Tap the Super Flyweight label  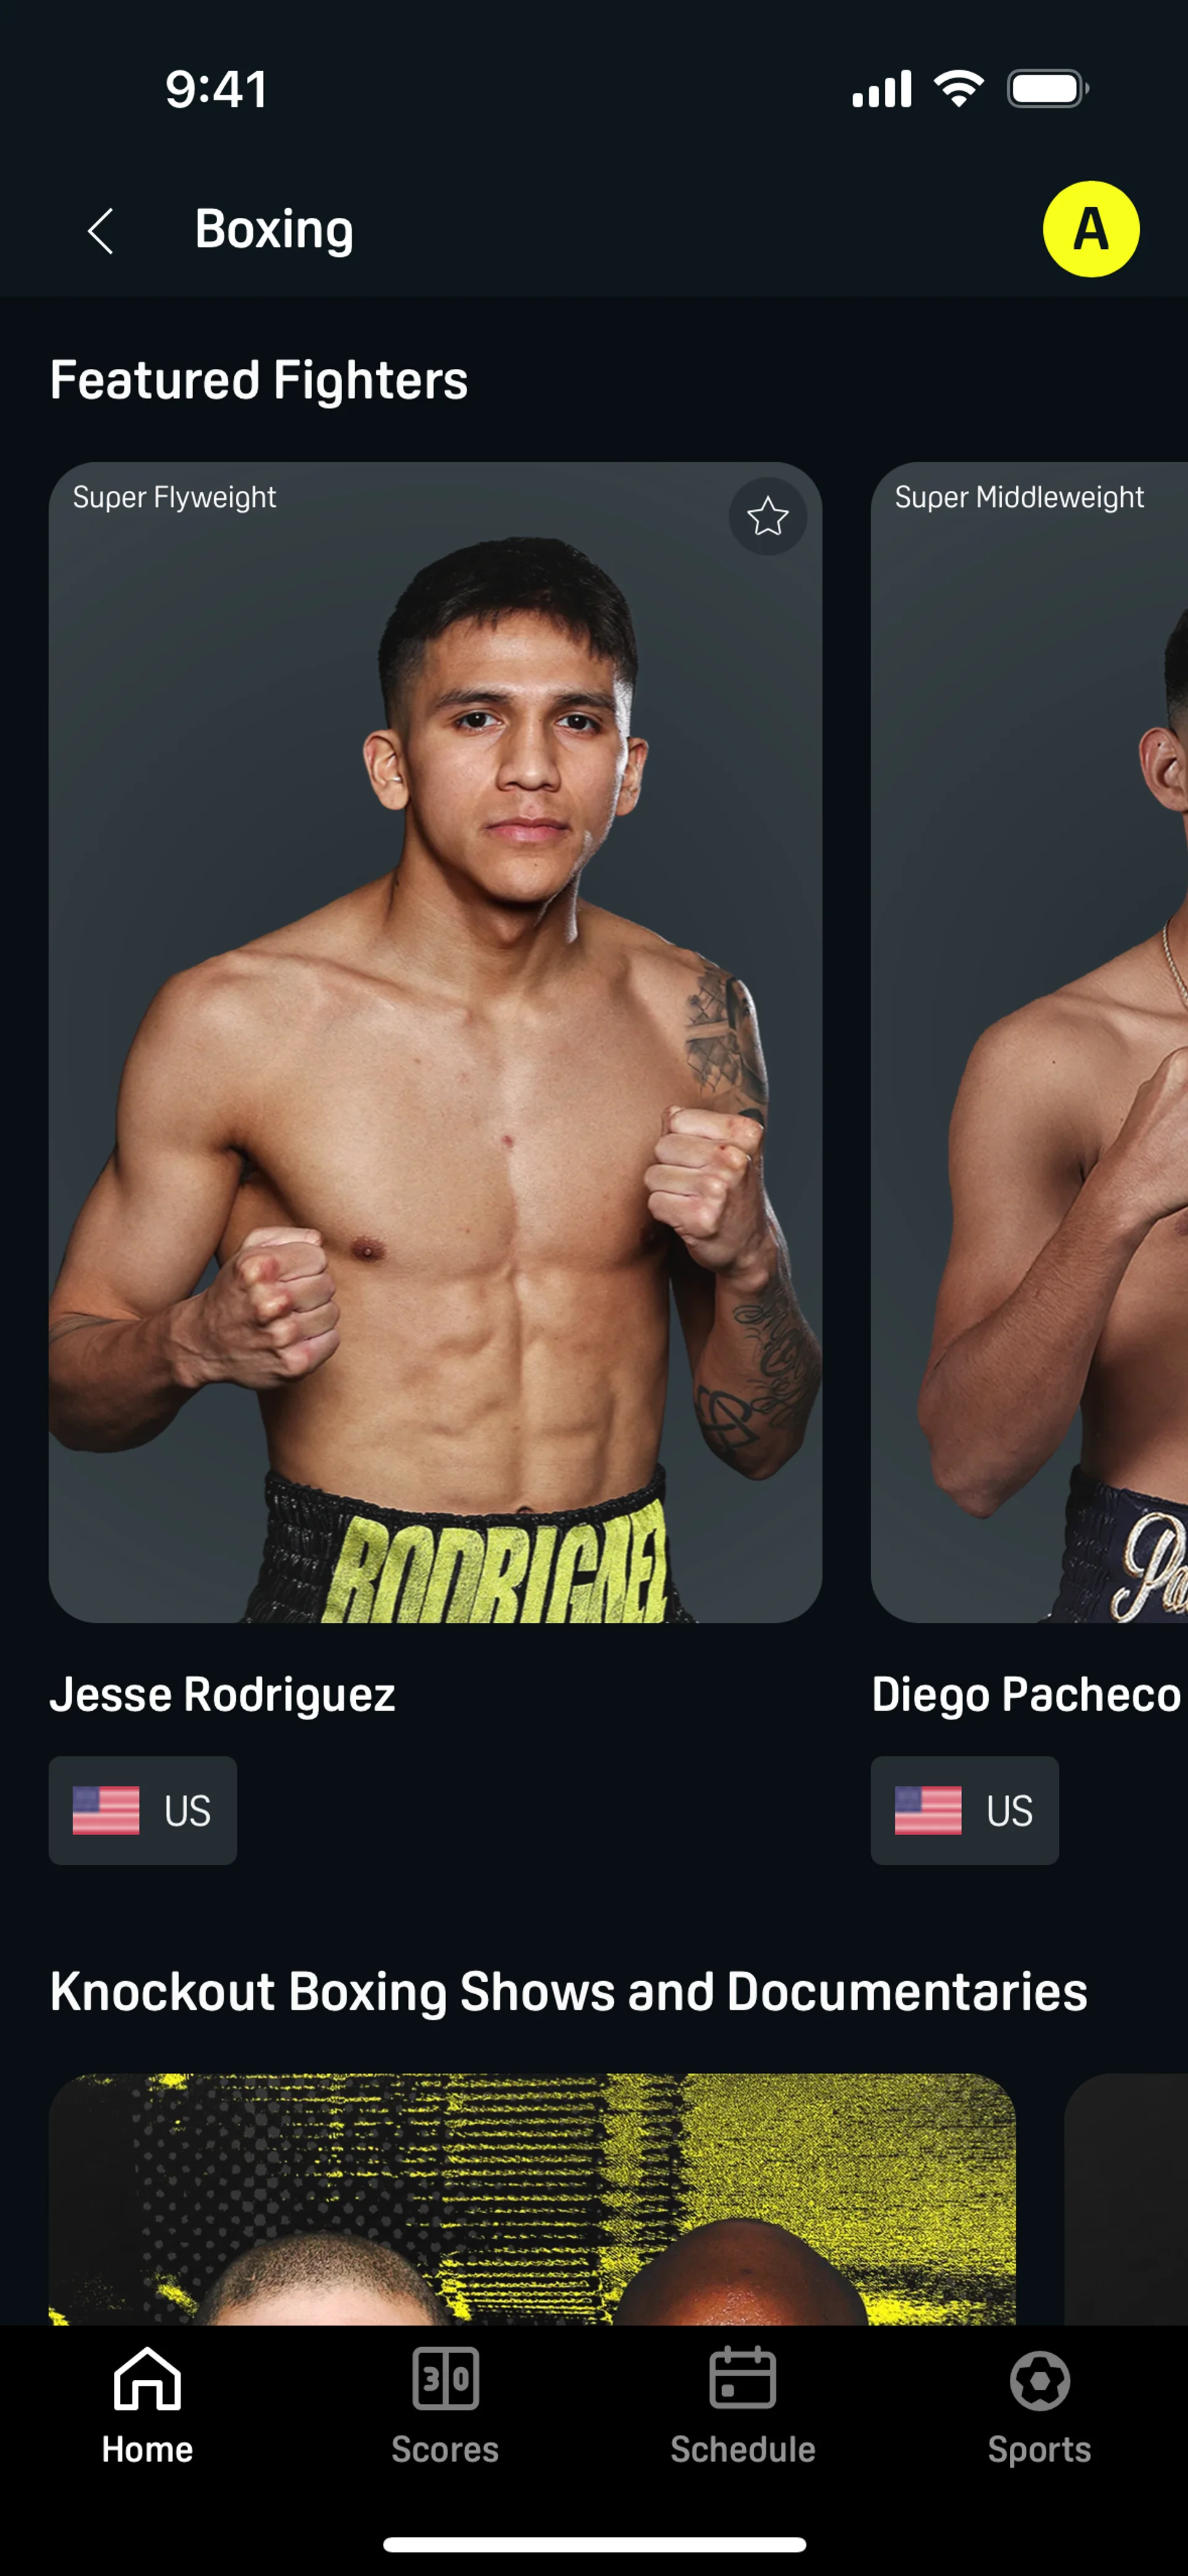174,497
